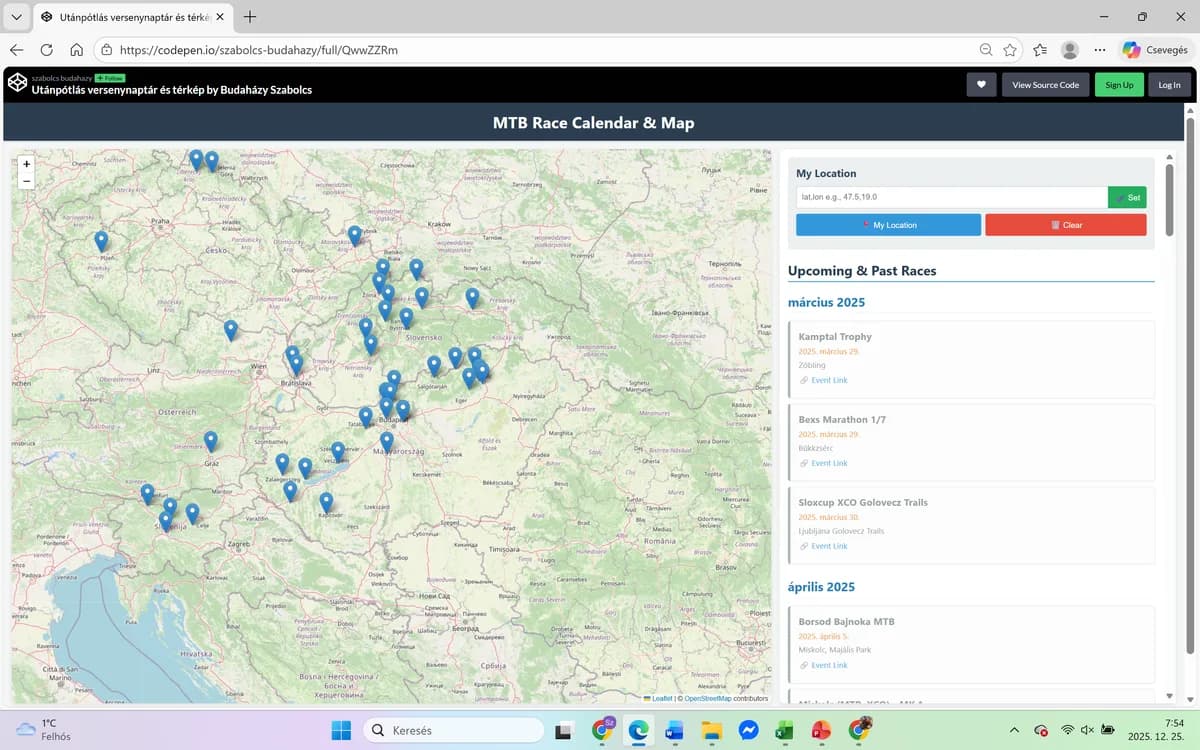Screen dimensions: 1200x750
Task: Open Excel from the taskbar
Action: click(x=784, y=730)
